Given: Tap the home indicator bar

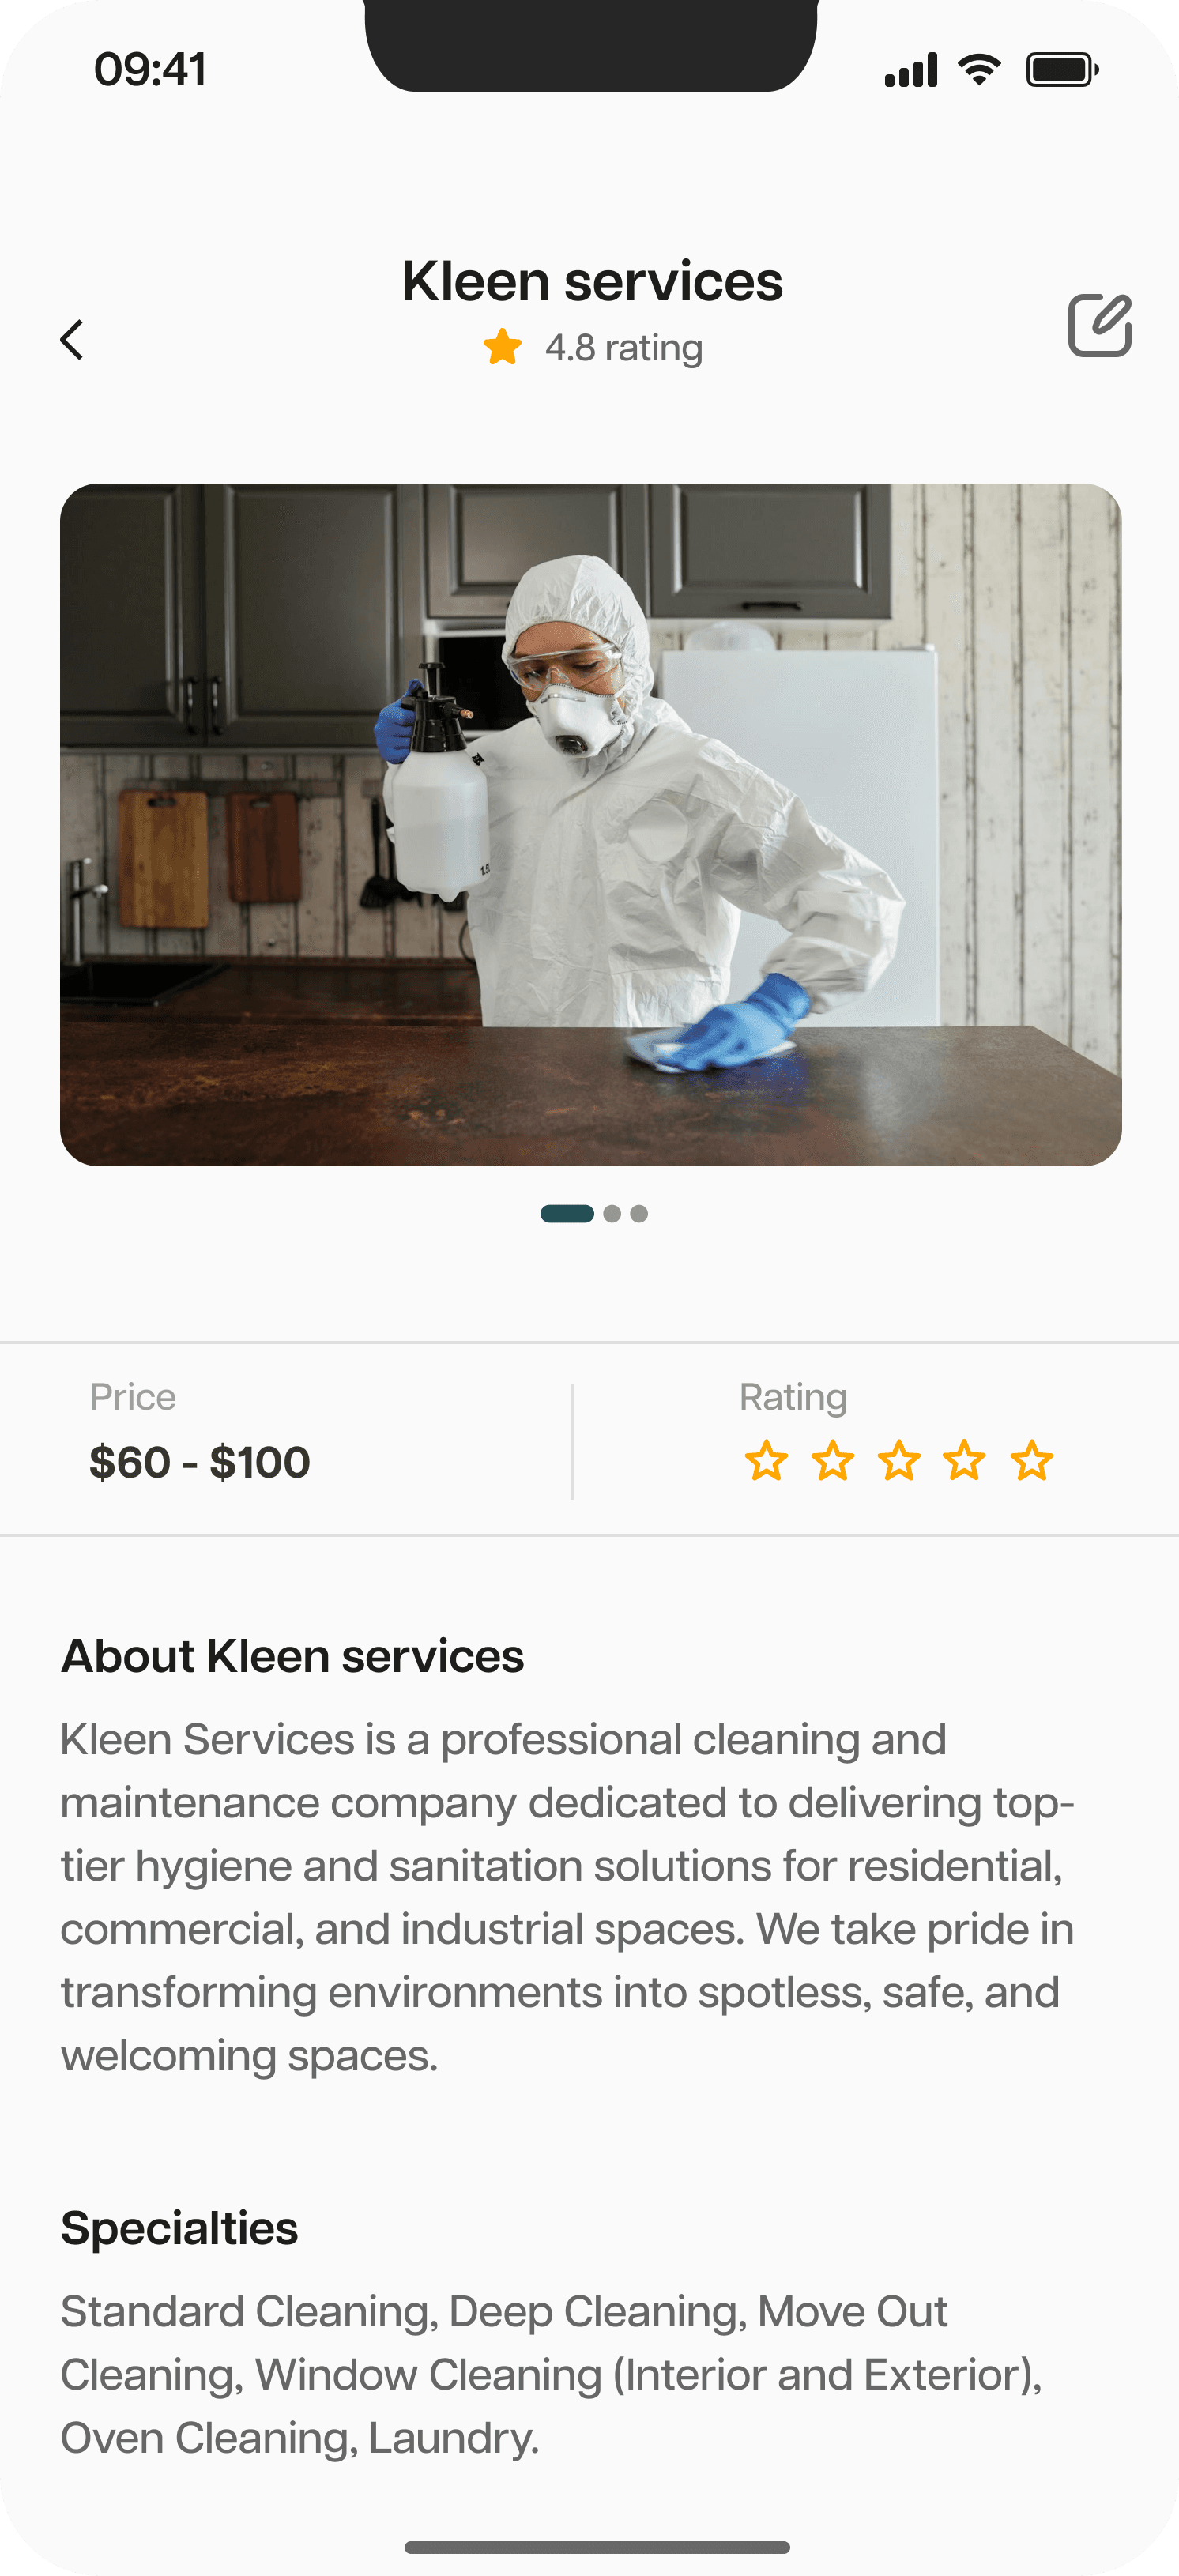Looking at the screenshot, I should [x=597, y=2546].
